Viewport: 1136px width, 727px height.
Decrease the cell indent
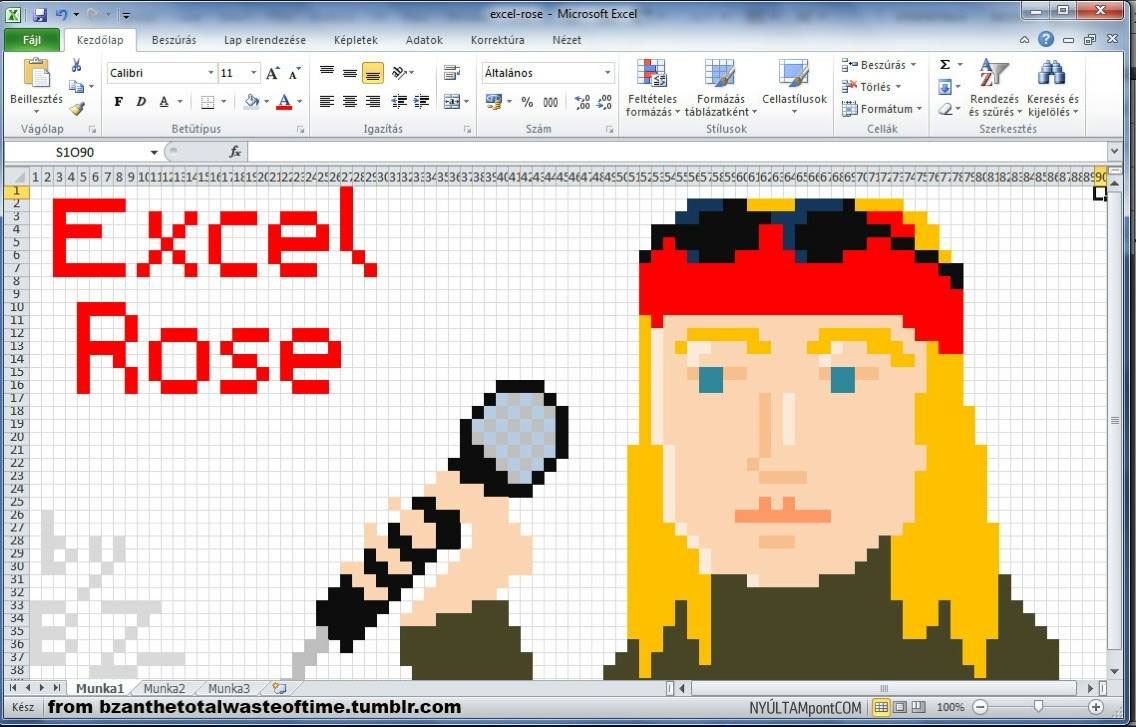(x=398, y=101)
